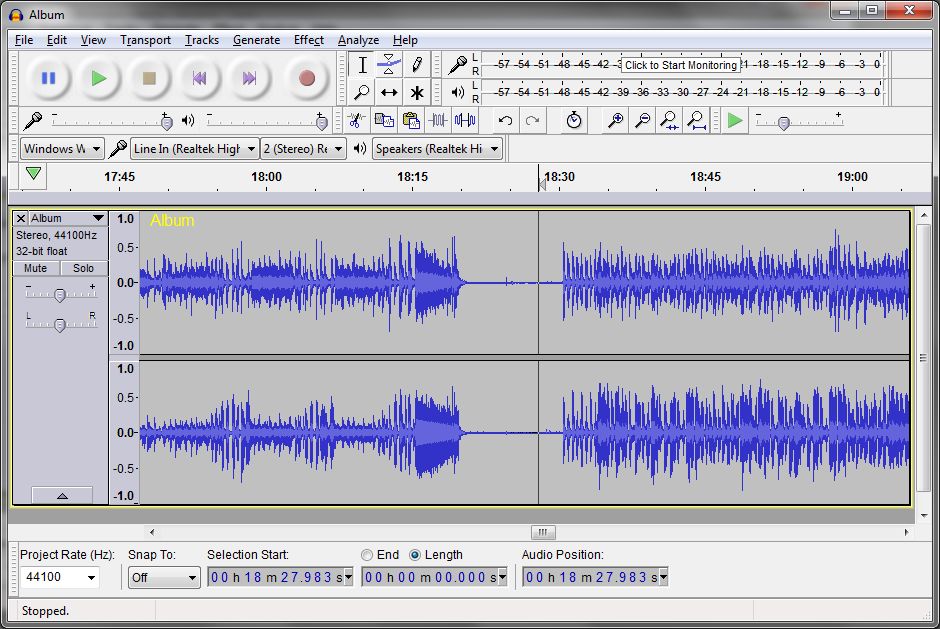This screenshot has width=940, height=629.
Task: Open the Project Rate dropdown
Action: click(60, 577)
